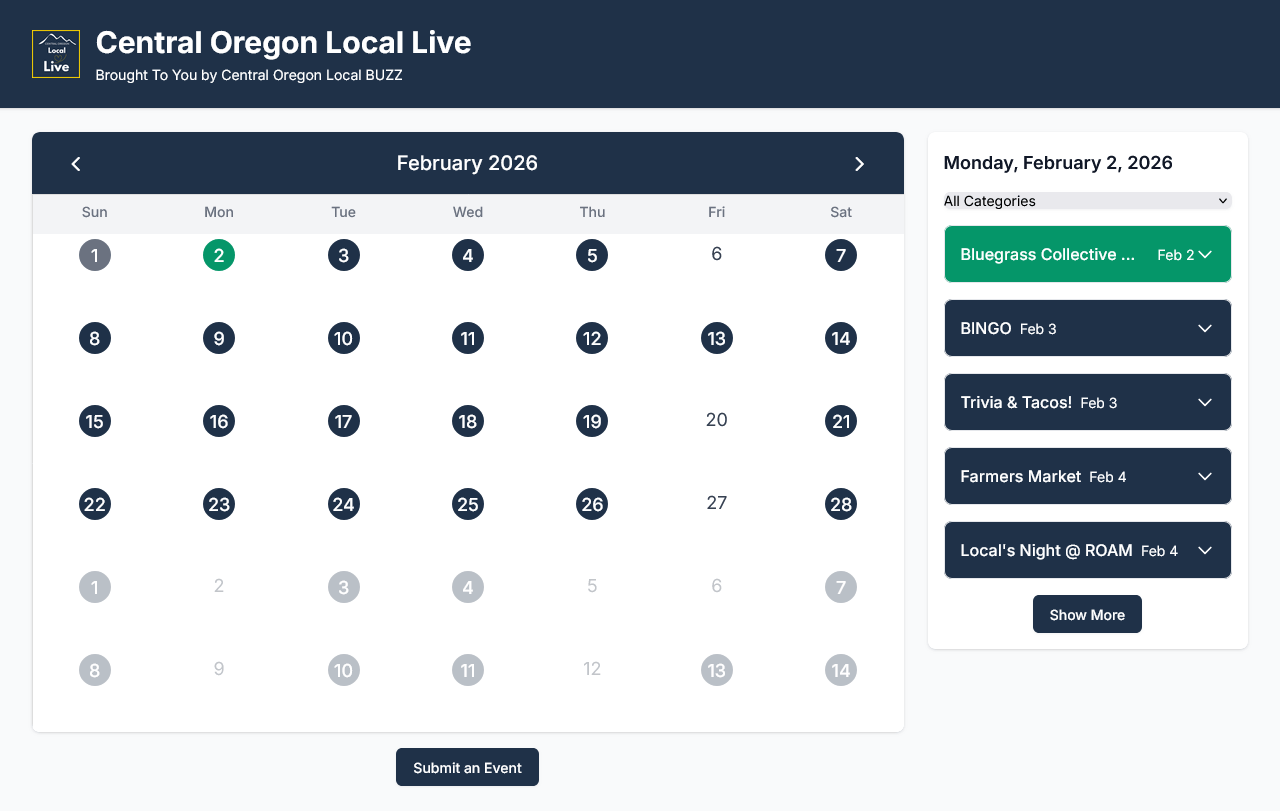
Task: Choose February 25 date circle
Action: [x=468, y=504]
